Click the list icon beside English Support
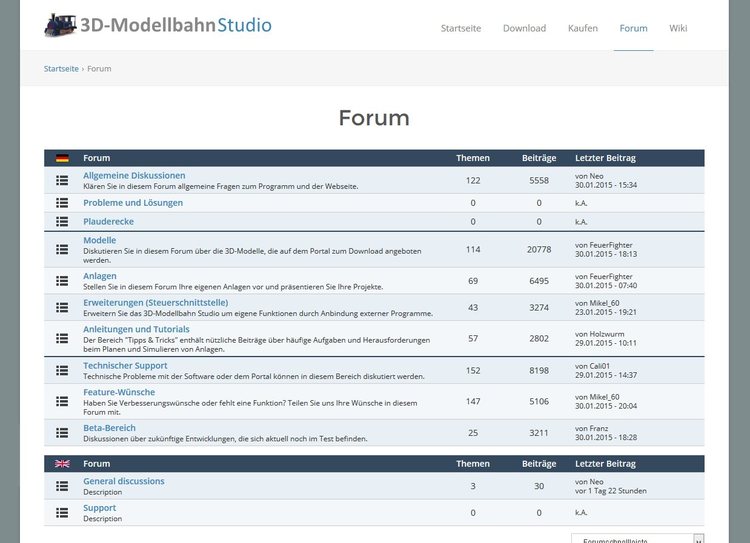The image size is (750, 543). point(62,512)
